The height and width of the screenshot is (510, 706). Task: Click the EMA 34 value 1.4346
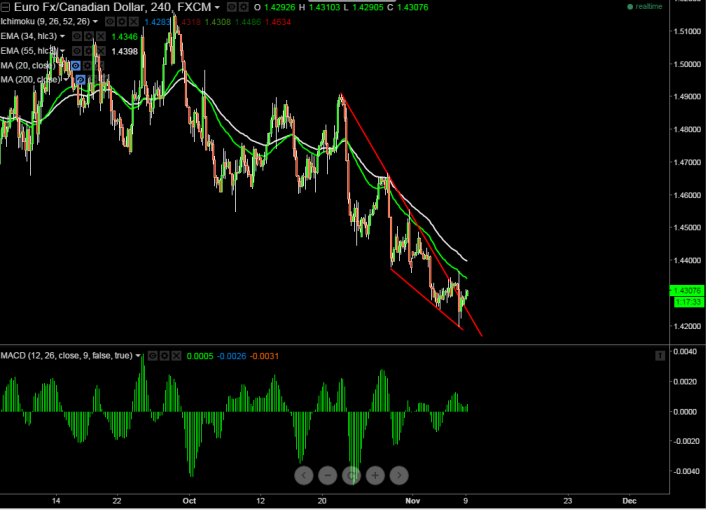[124, 36]
